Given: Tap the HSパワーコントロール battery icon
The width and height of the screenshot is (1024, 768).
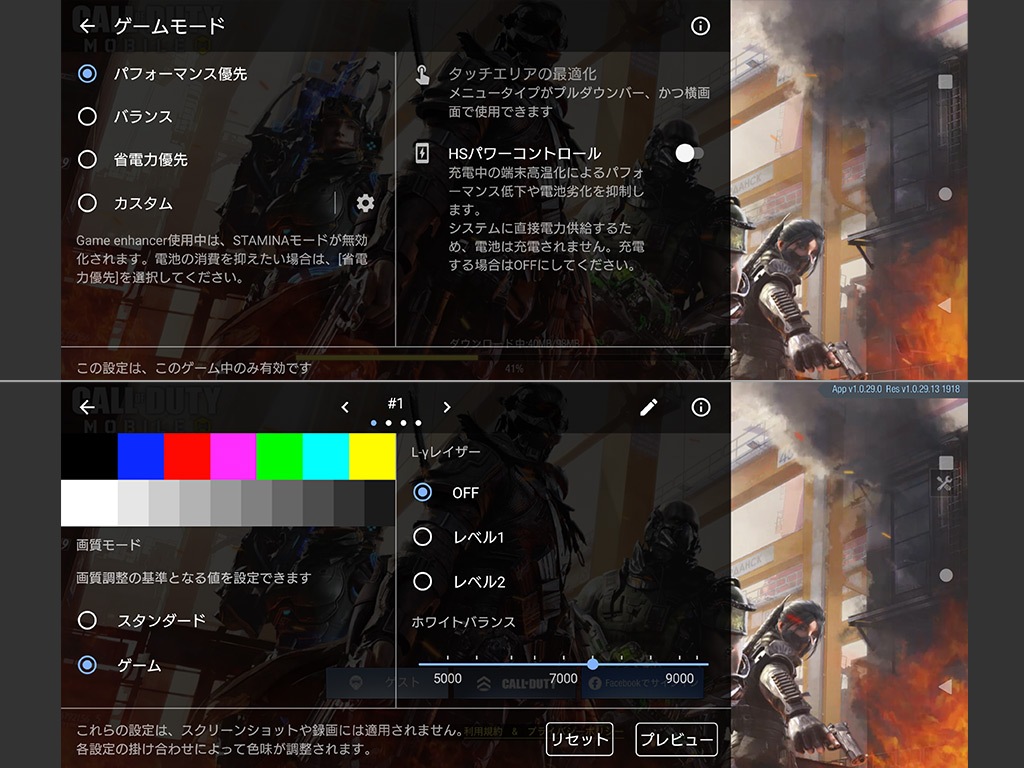Looking at the screenshot, I should [423, 153].
